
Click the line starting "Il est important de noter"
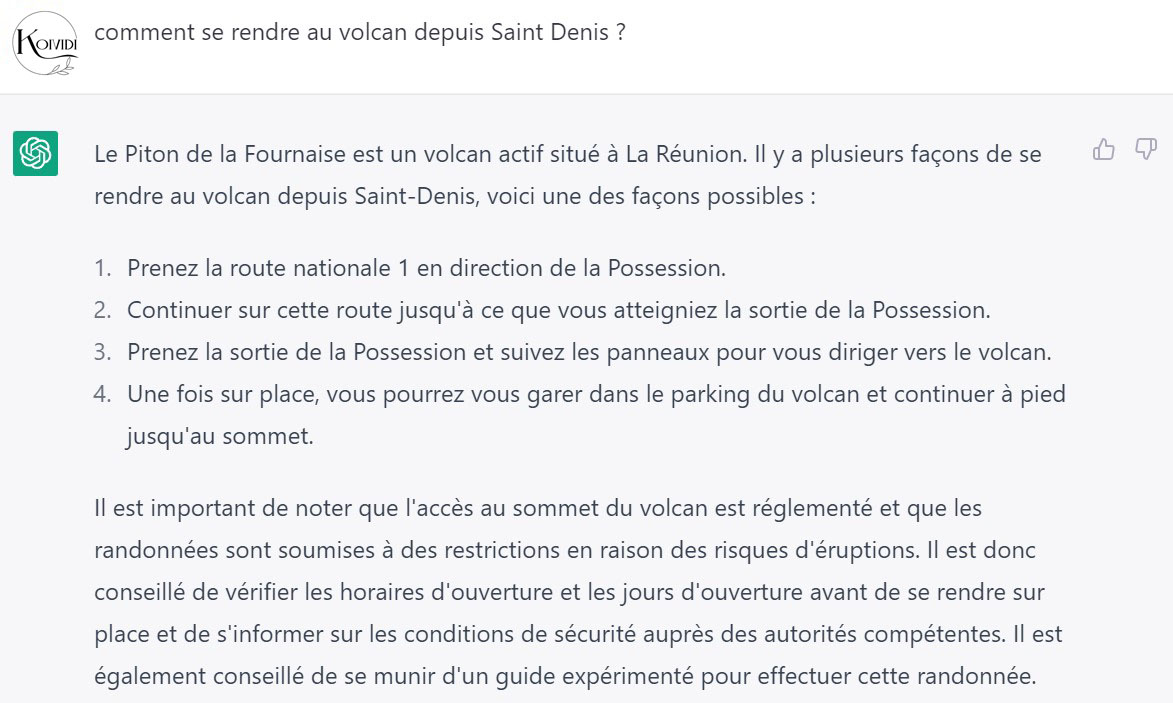point(538,508)
